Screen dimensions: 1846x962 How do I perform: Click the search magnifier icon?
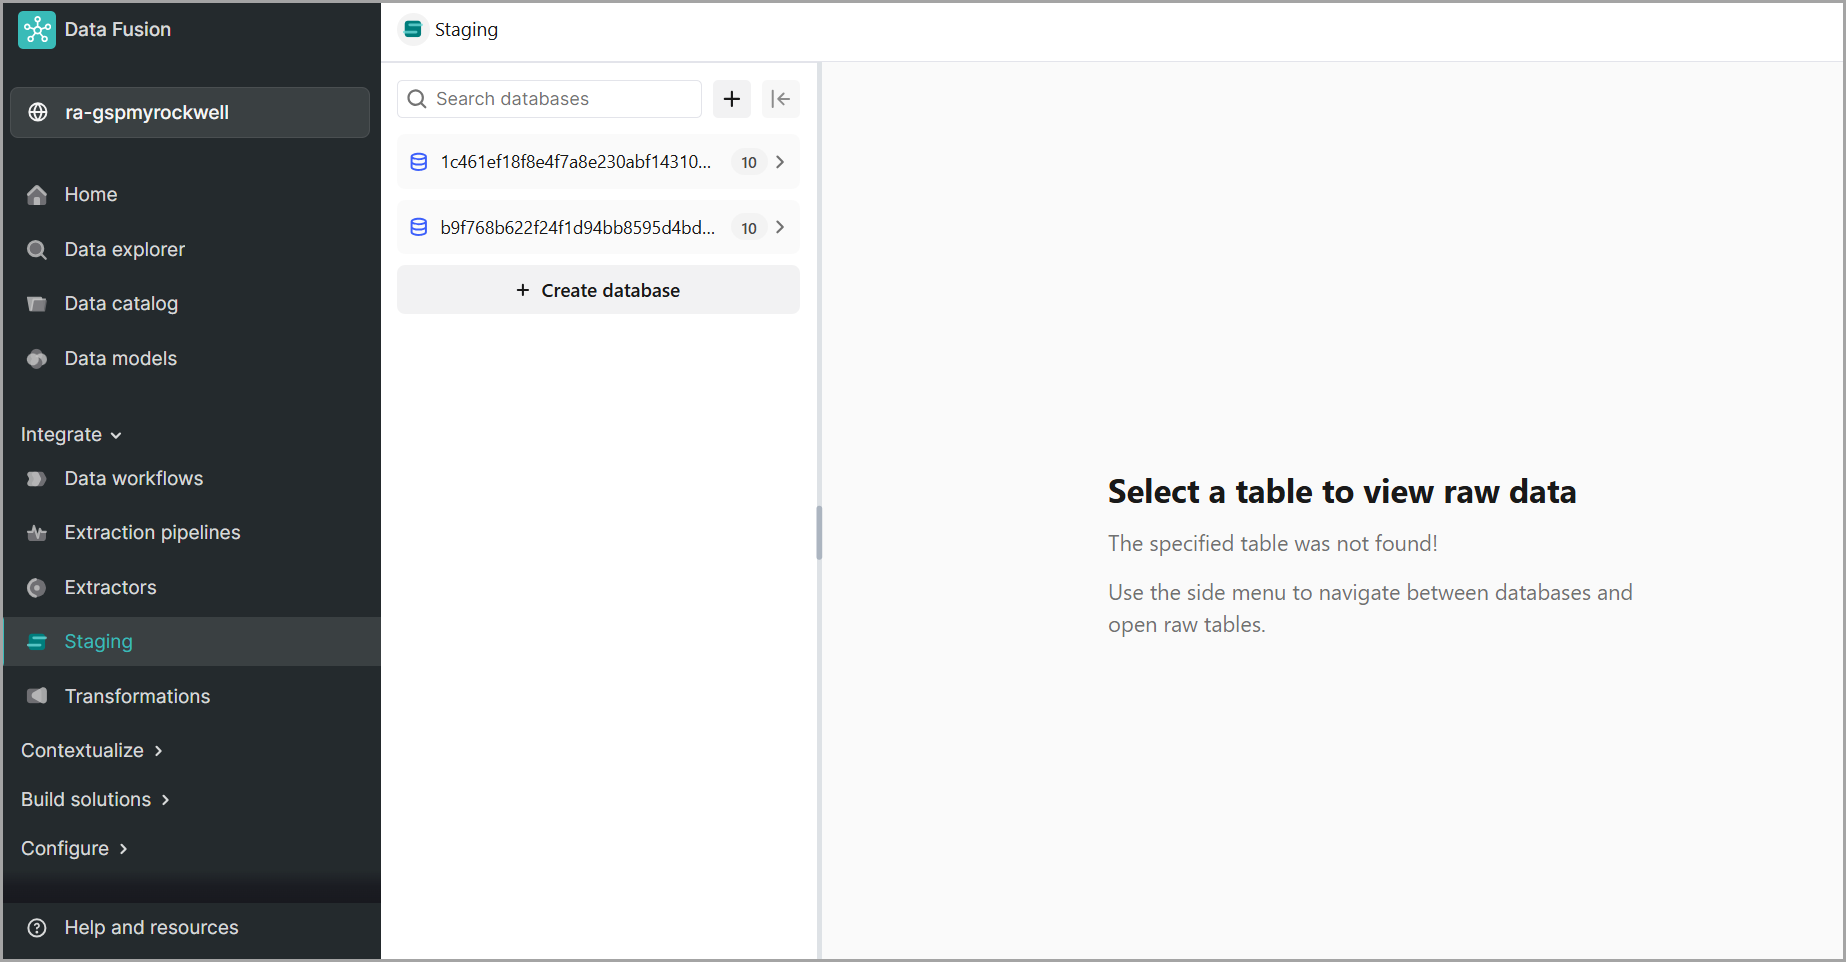pyautogui.click(x=417, y=99)
